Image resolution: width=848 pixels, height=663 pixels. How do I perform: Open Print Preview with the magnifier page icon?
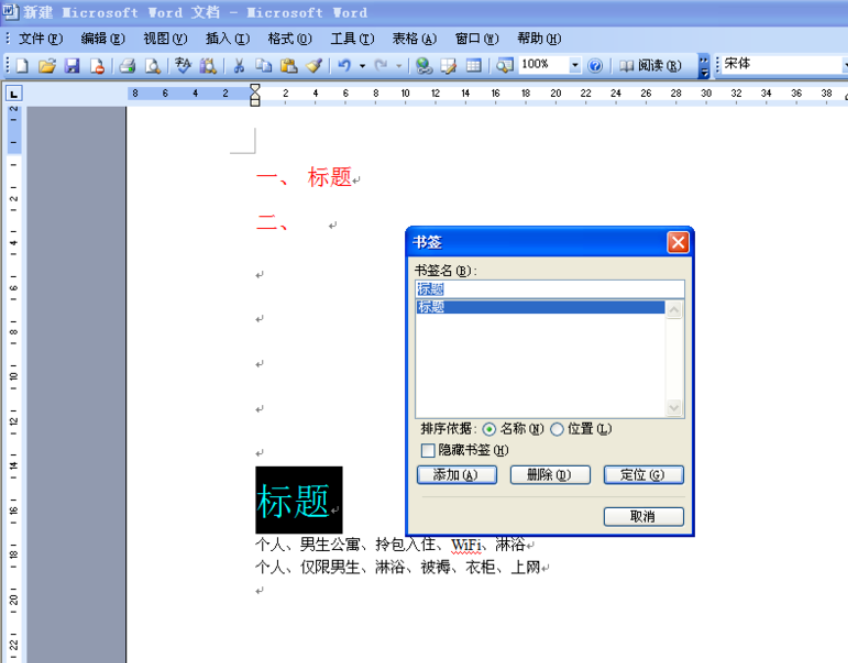153,66
